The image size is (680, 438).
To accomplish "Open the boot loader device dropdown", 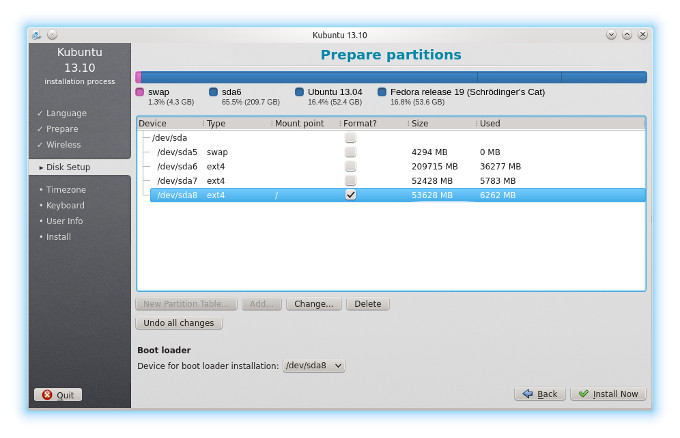I will click(314, 366).
